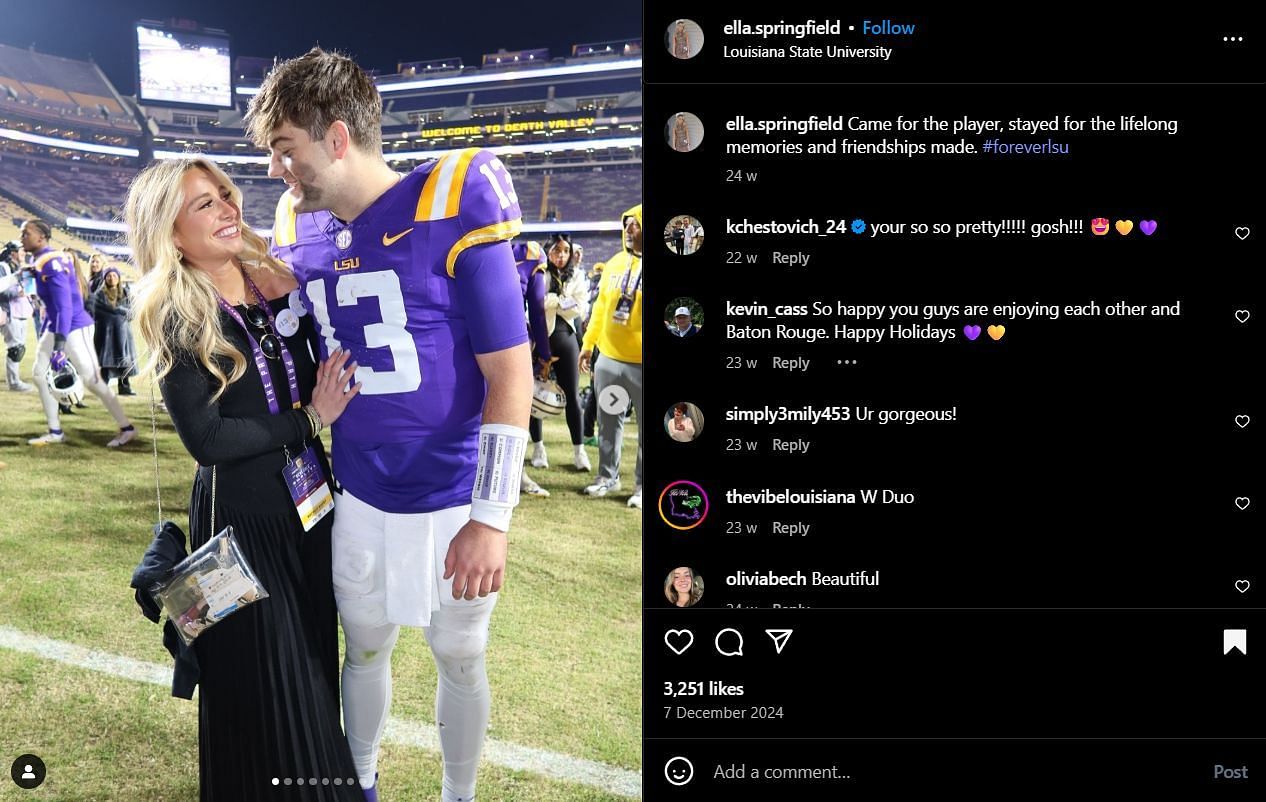The width and height of the screenshot is (1266, 802).
Task: Open thevibelouisiana's profile avatar
Action: point(684,504)
